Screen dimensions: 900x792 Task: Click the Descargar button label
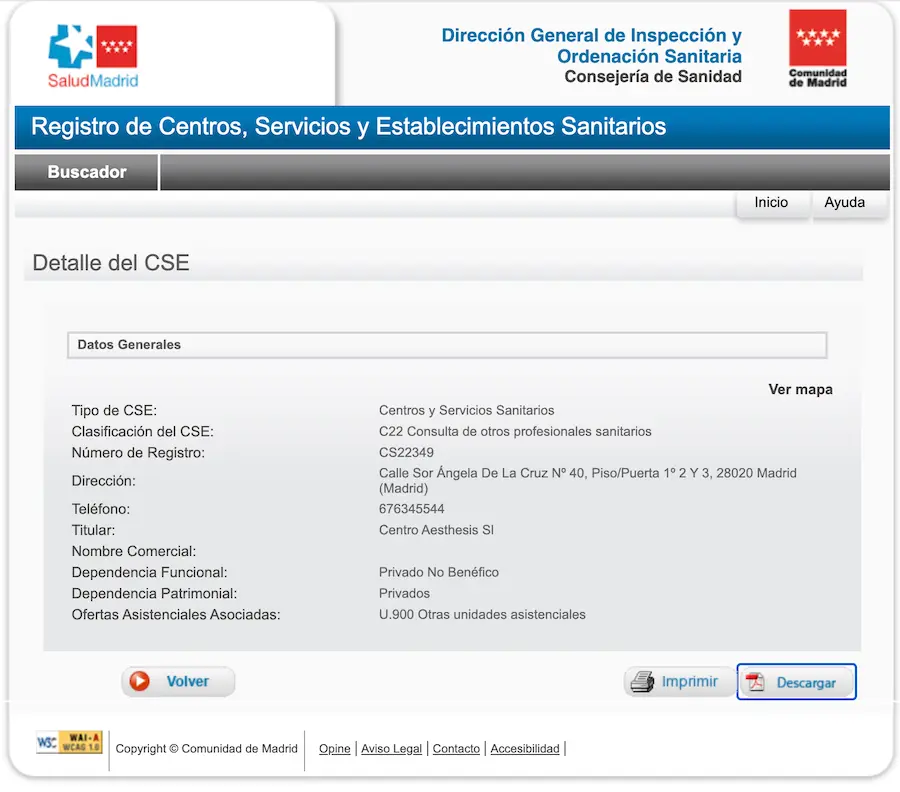coord(806,682)
